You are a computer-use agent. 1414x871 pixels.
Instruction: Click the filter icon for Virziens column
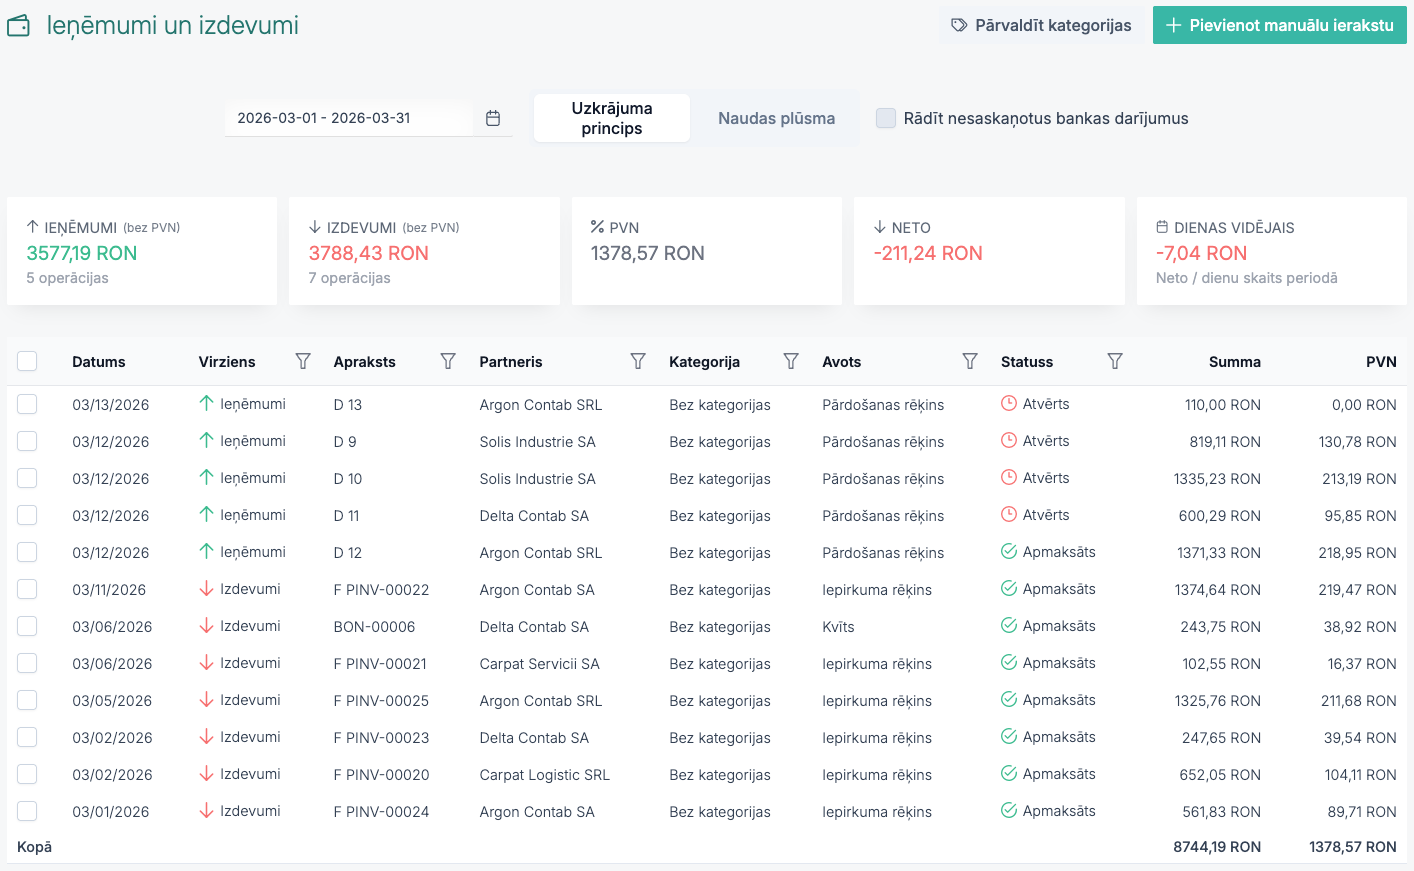point(303,361)
